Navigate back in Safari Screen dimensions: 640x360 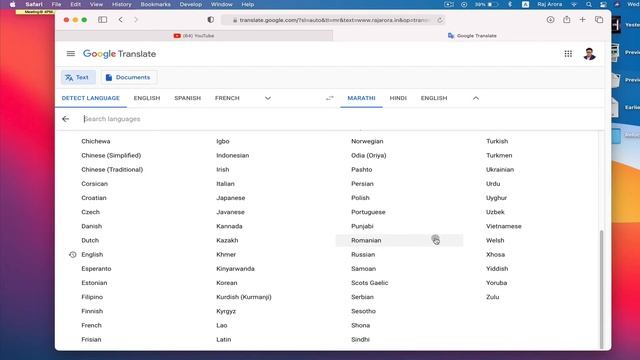[120, 20]
